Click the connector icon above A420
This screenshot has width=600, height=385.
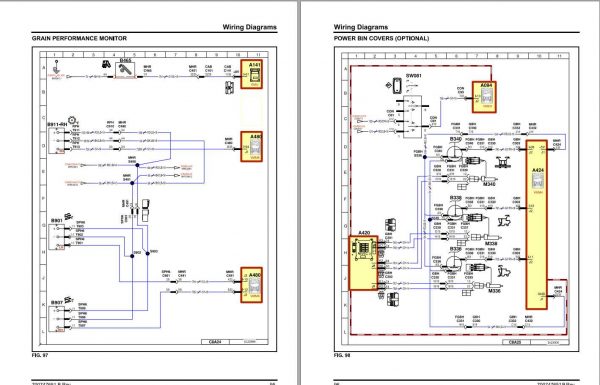pos(390,225)
